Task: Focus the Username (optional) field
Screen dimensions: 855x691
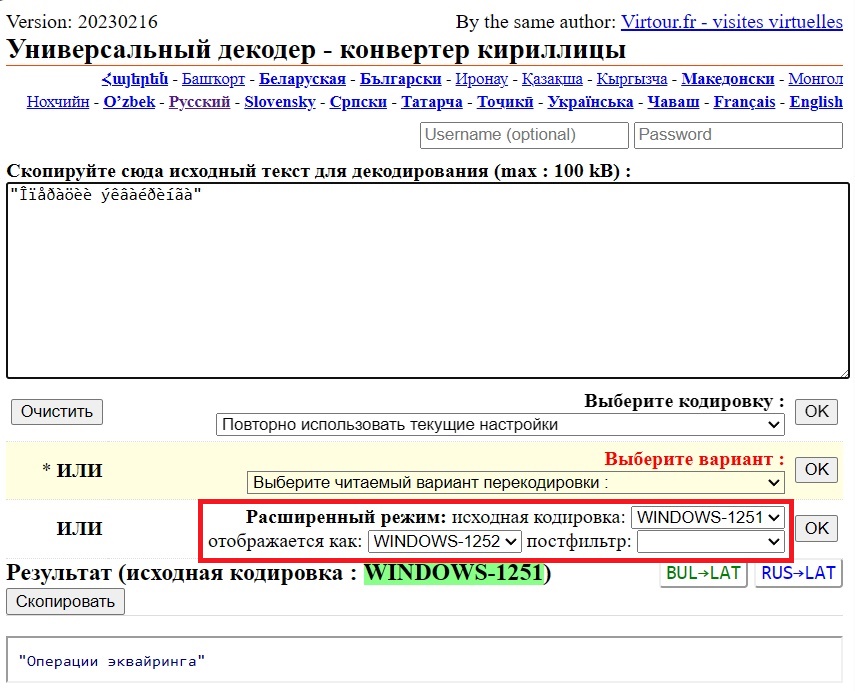Action: coord(524,135)
